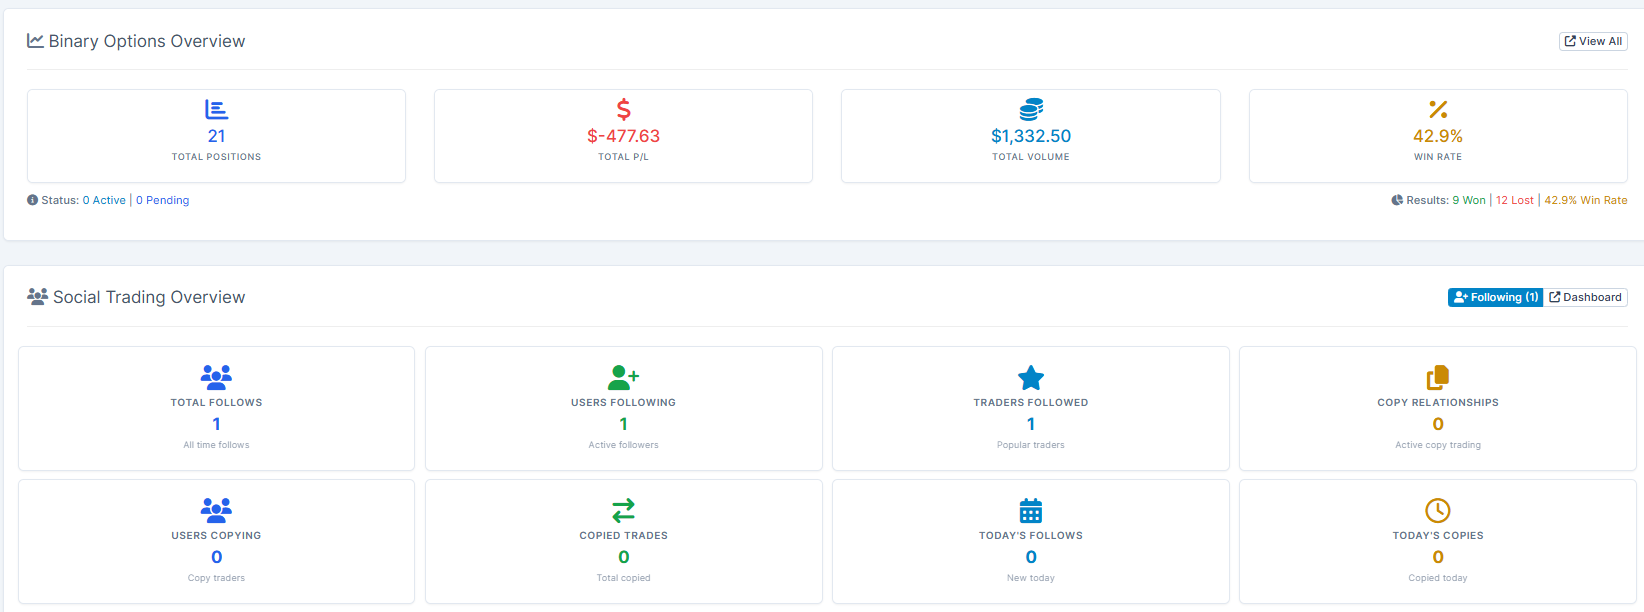1644x612 pixels.
Task: Click the 9 Won results text
Action: click(1469, 200)
